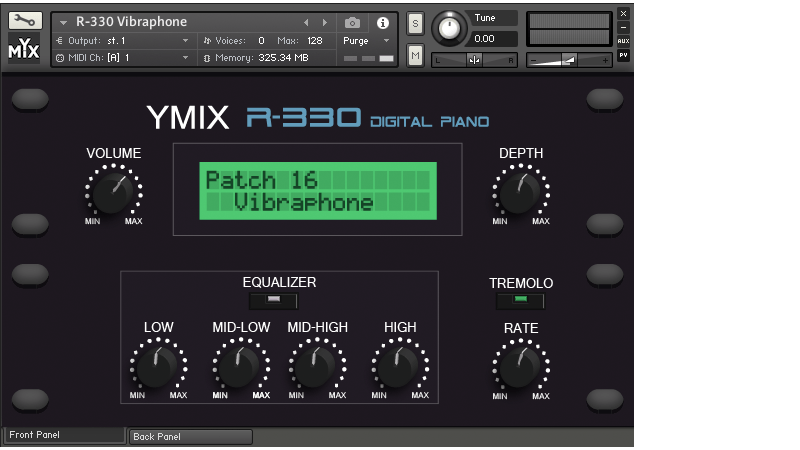This screenshot has width=800, height=450.
Task: Click the MID-HIGH equalizer knob
Action: click(317, 366)
